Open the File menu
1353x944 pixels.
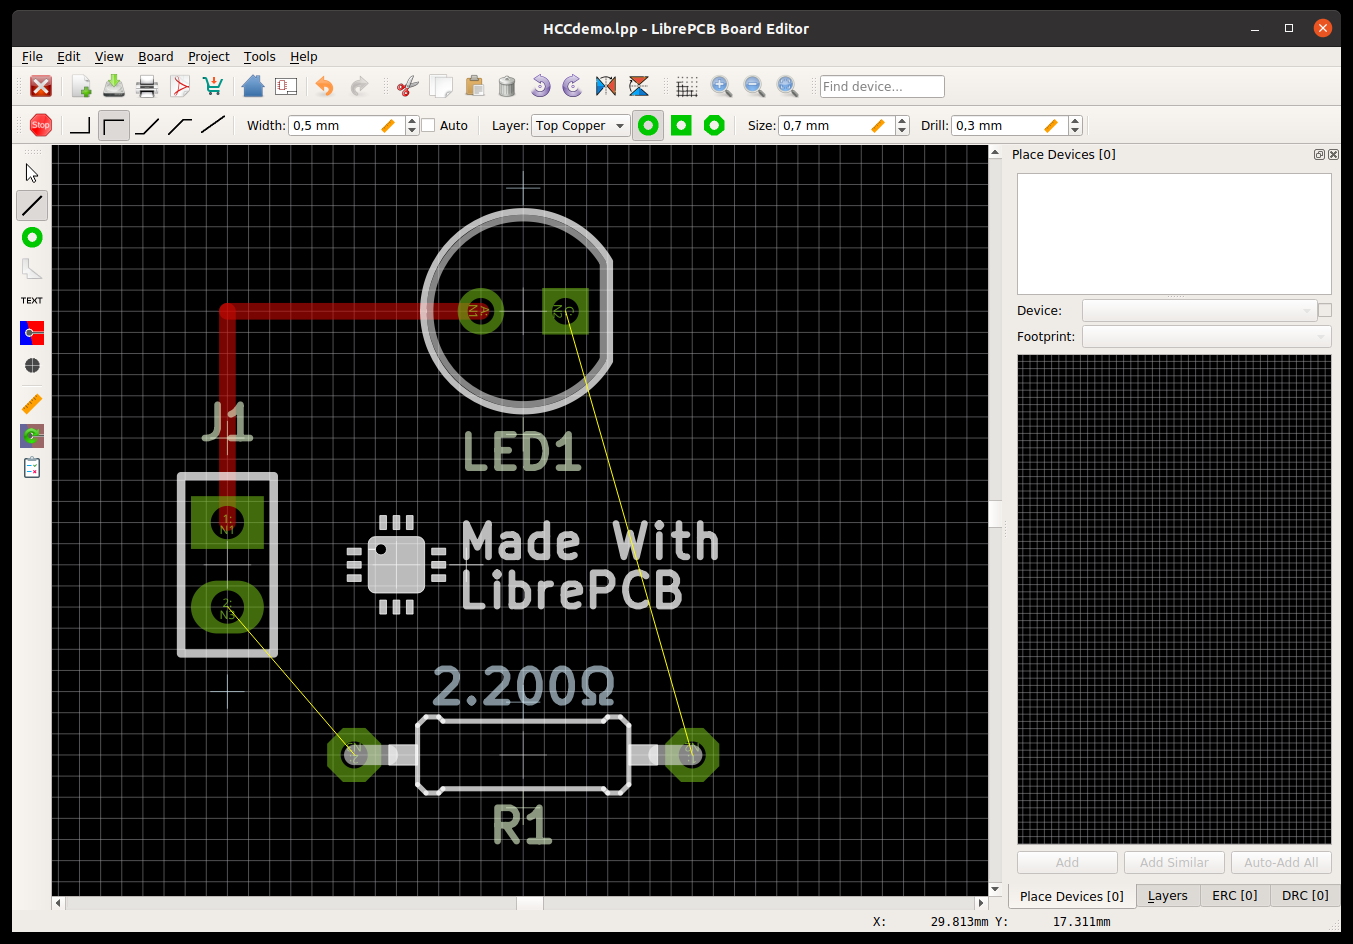click(x=32, y=57)
